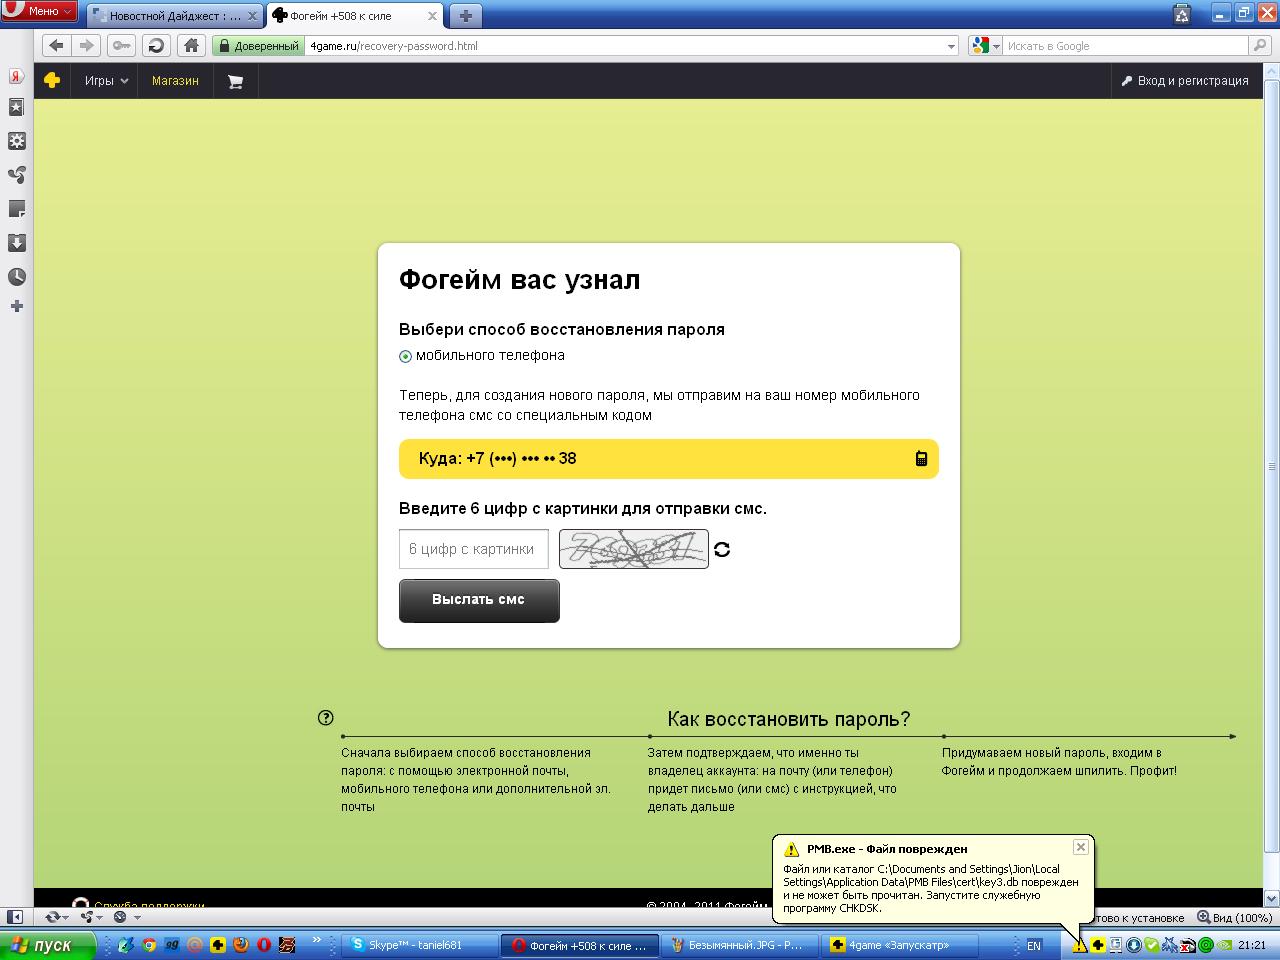1280x960 pixels.
Task: Open the closed tabs trash icon
Action: coord(1183,14)
